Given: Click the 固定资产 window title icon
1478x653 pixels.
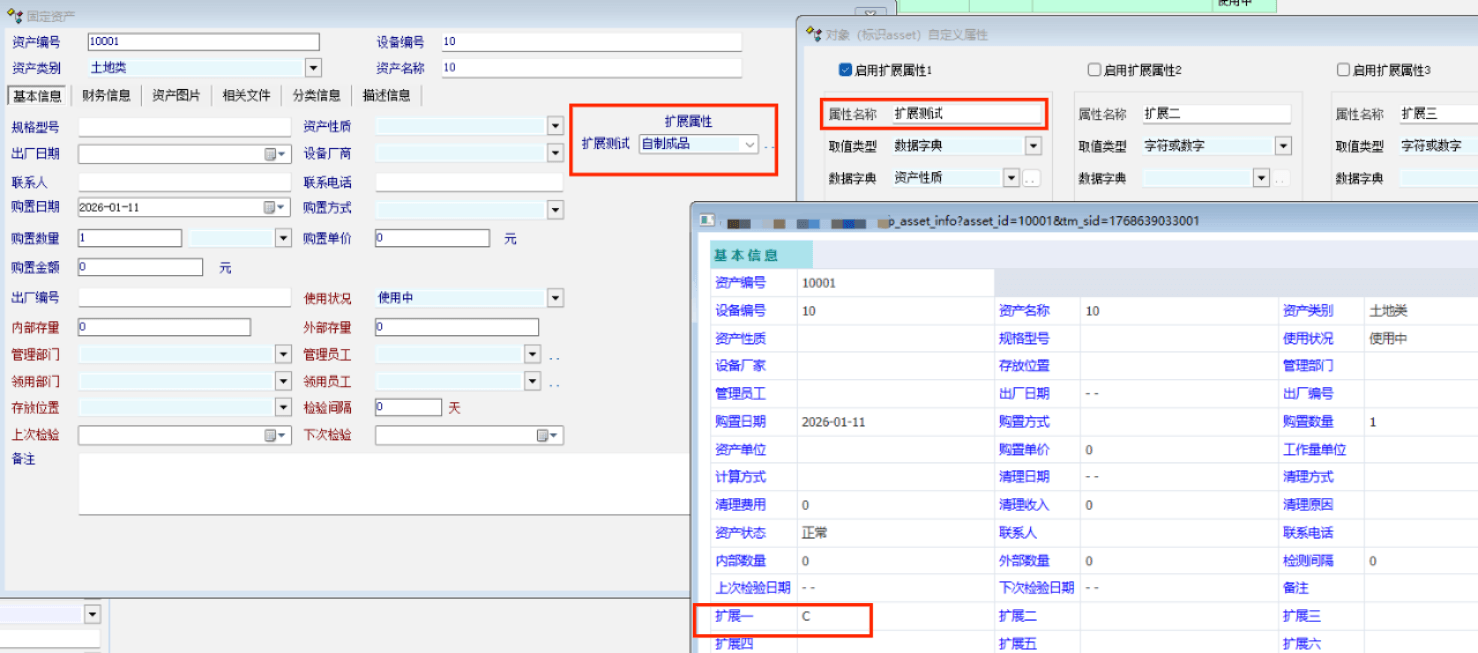Looking at the screenshot, I should 15,16.
